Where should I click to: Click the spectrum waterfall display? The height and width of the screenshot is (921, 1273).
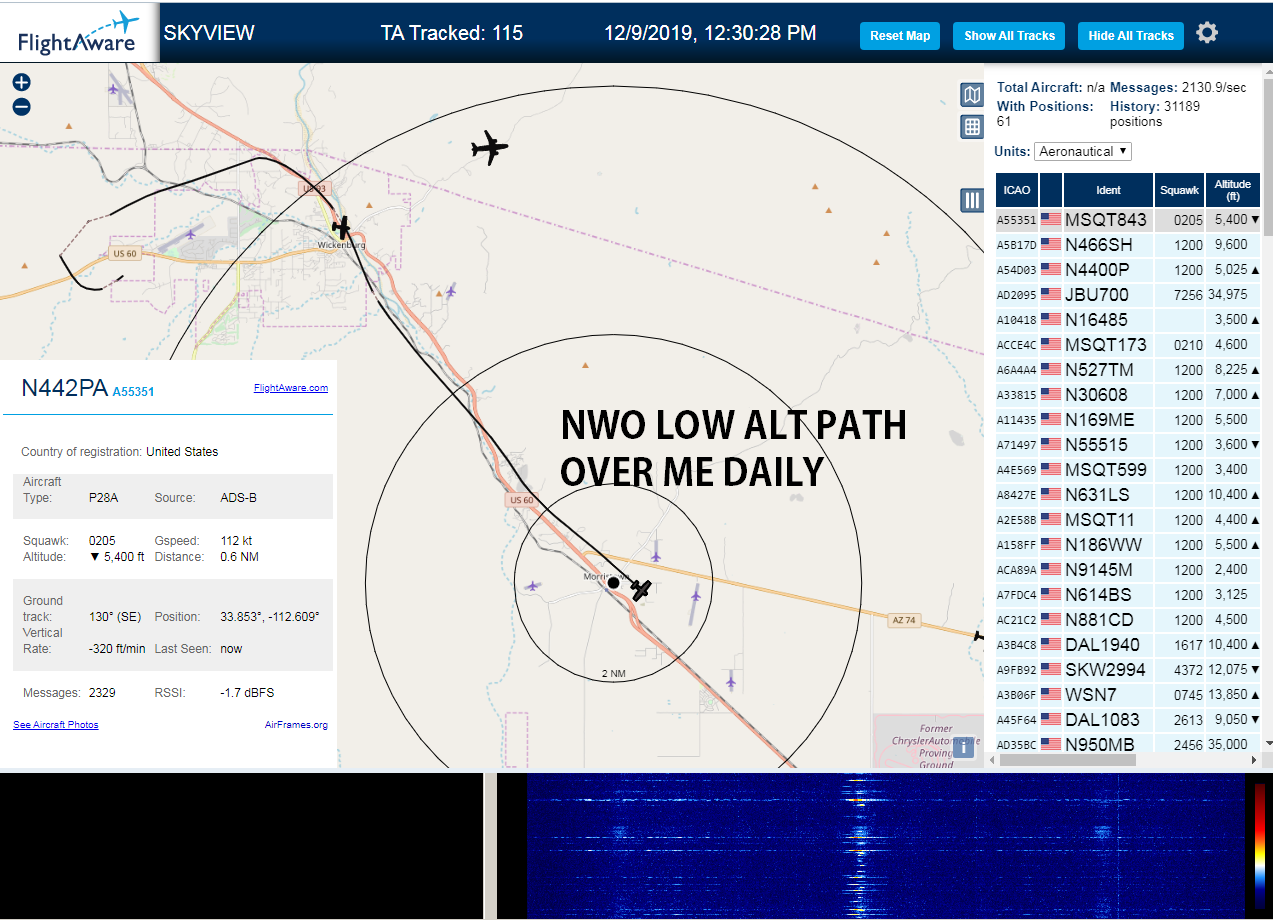[885, 845]
